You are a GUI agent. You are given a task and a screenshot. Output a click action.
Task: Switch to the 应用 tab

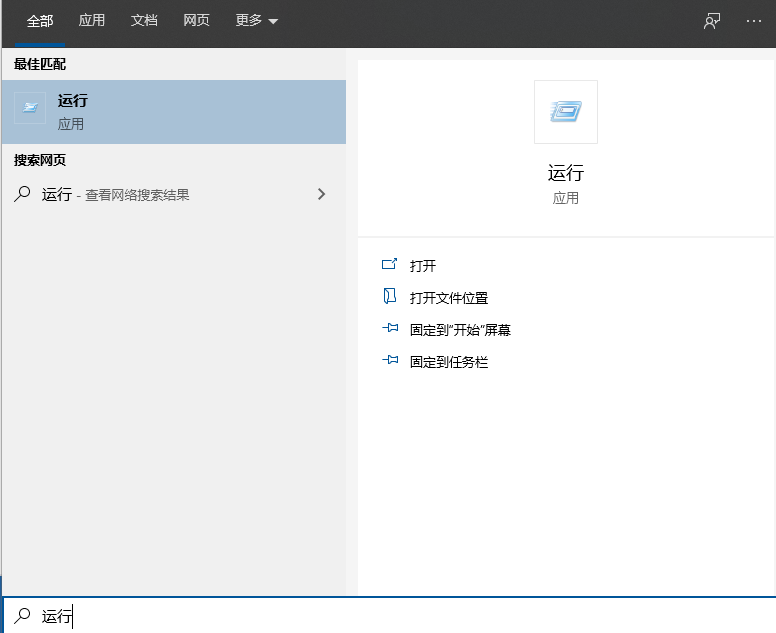(x=92, y=21)
